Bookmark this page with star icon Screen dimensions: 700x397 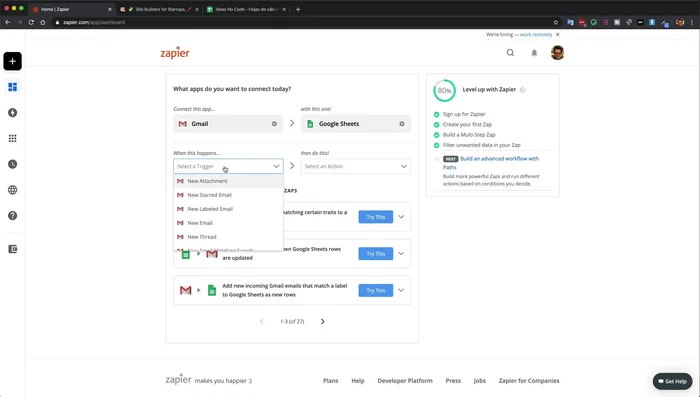pyautogui.click(x=556, y=22)
